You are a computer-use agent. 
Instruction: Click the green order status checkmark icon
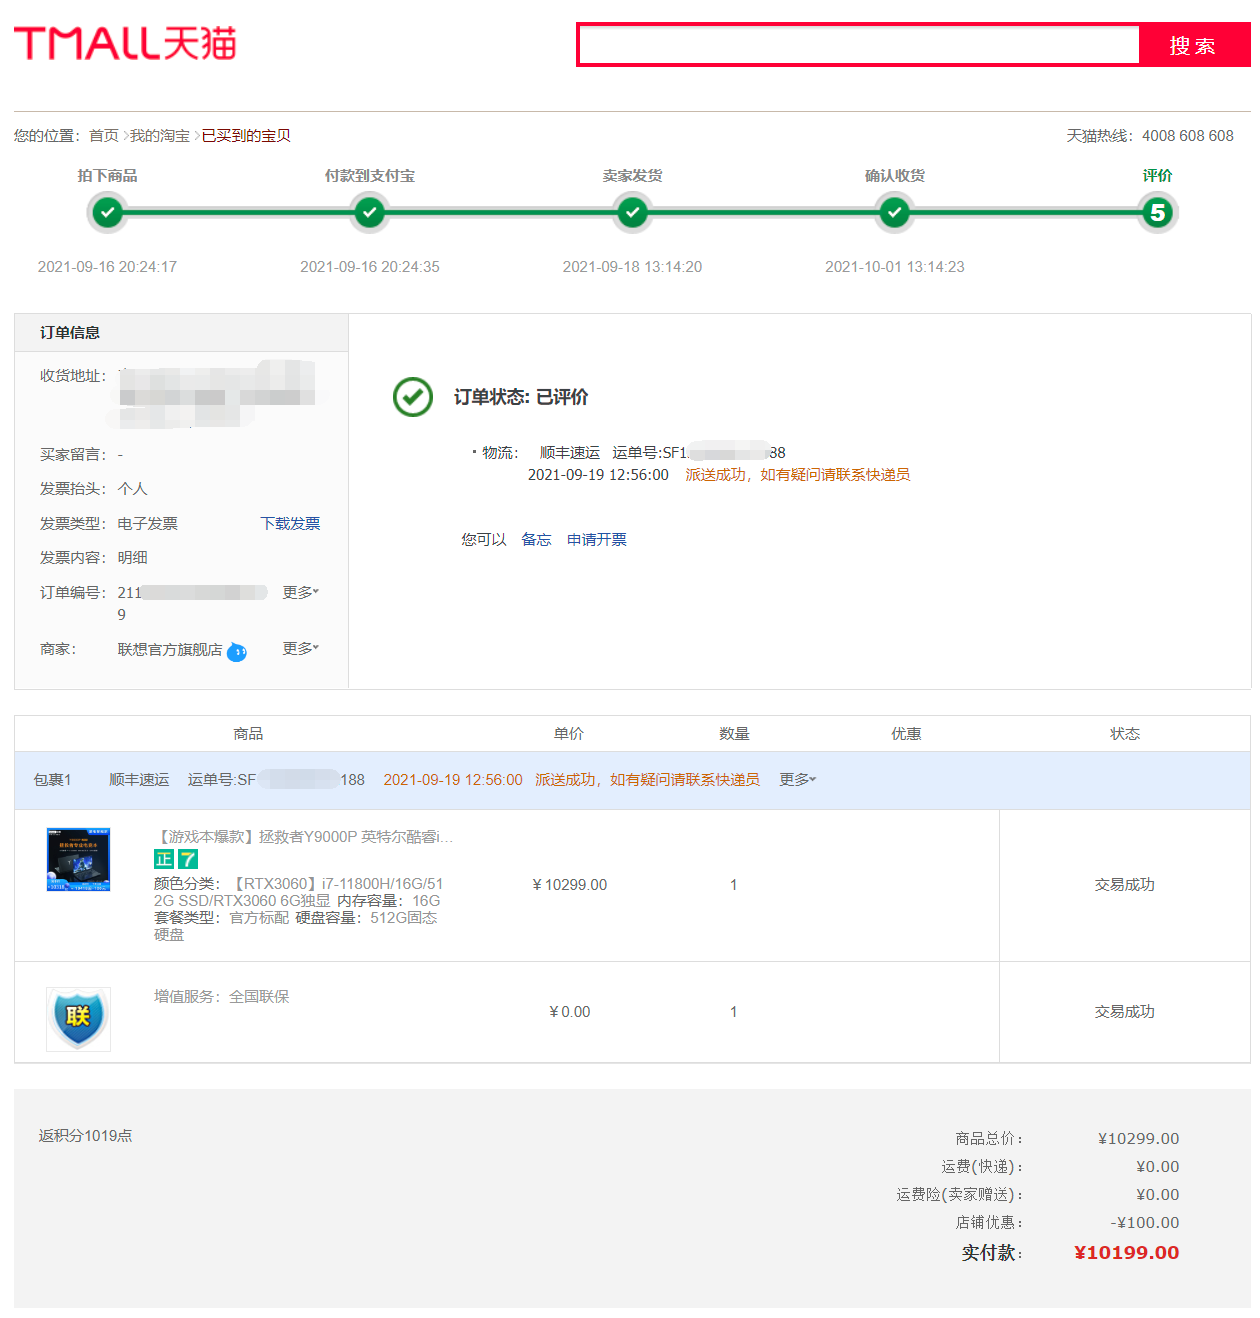click(413, 397)
